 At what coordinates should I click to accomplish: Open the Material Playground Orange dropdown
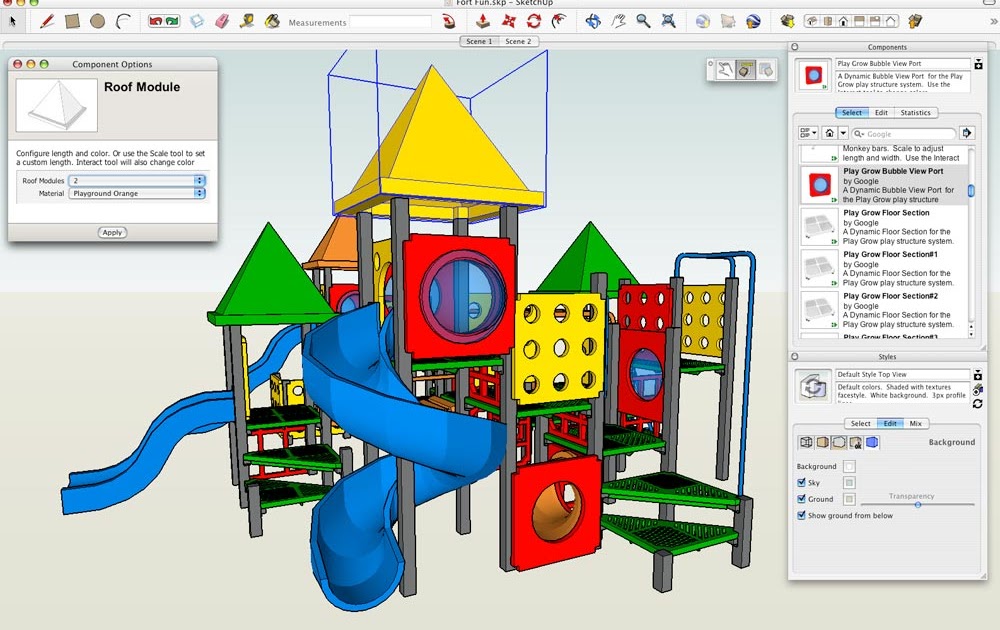pyautogui.click(x=136, y=193)
